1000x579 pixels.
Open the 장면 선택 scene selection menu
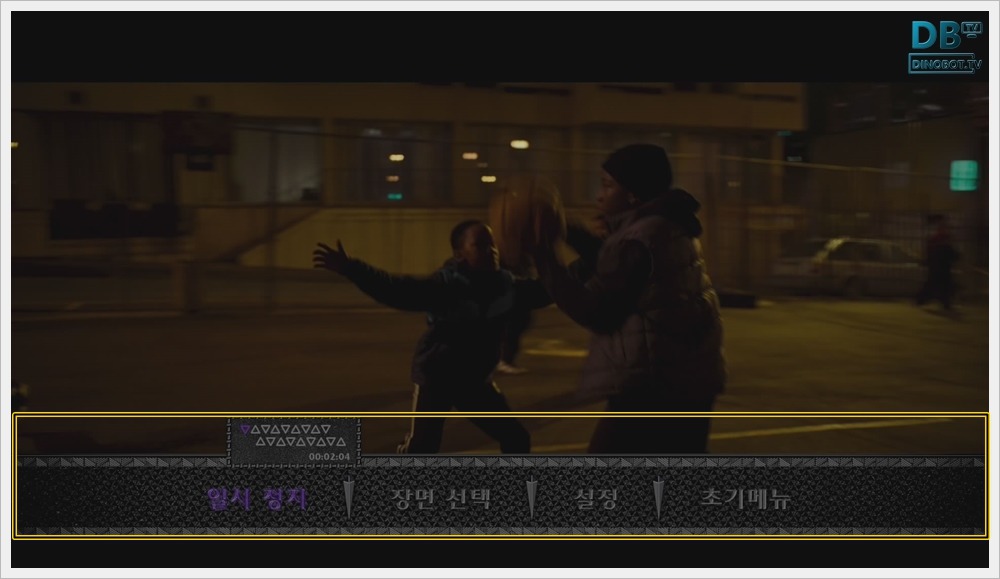(x=441, y=498)
